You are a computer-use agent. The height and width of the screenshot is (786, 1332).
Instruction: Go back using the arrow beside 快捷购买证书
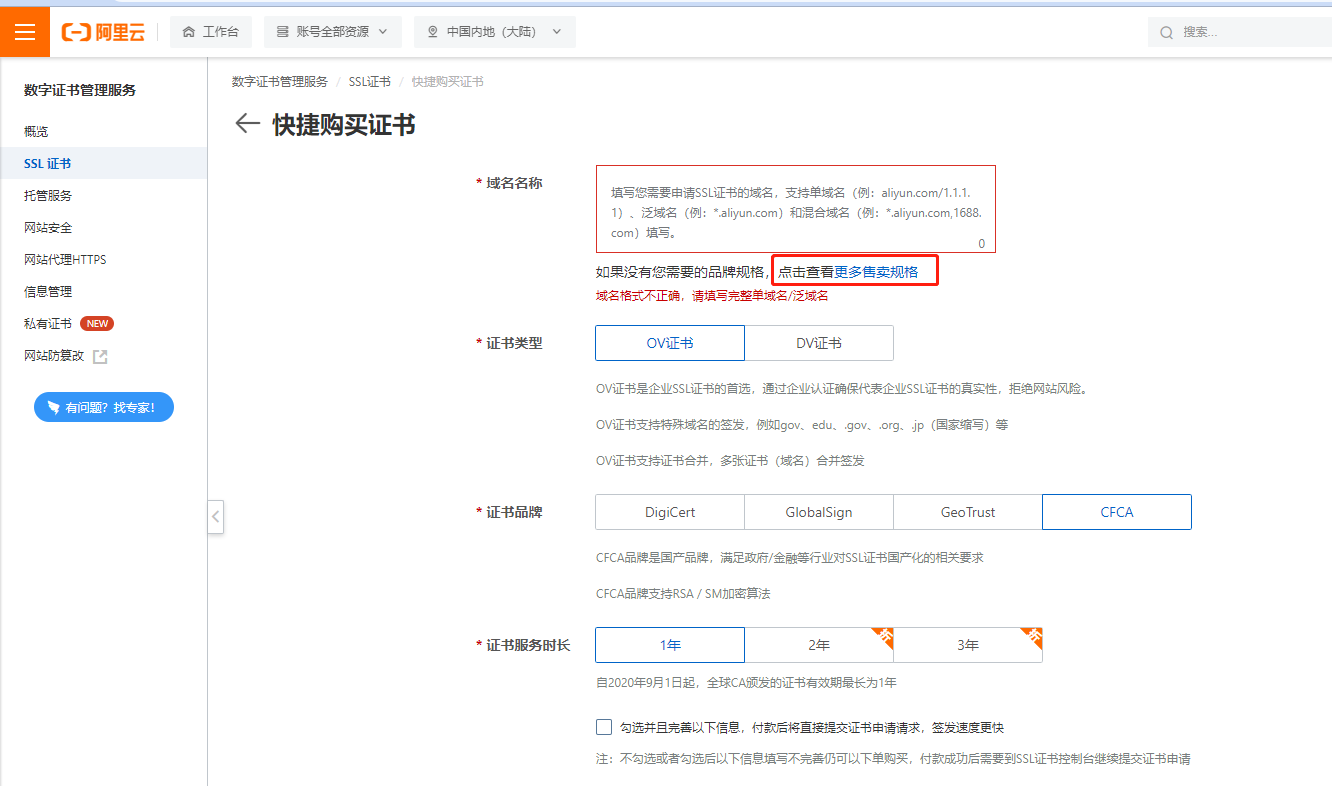(x=247, y=124)
